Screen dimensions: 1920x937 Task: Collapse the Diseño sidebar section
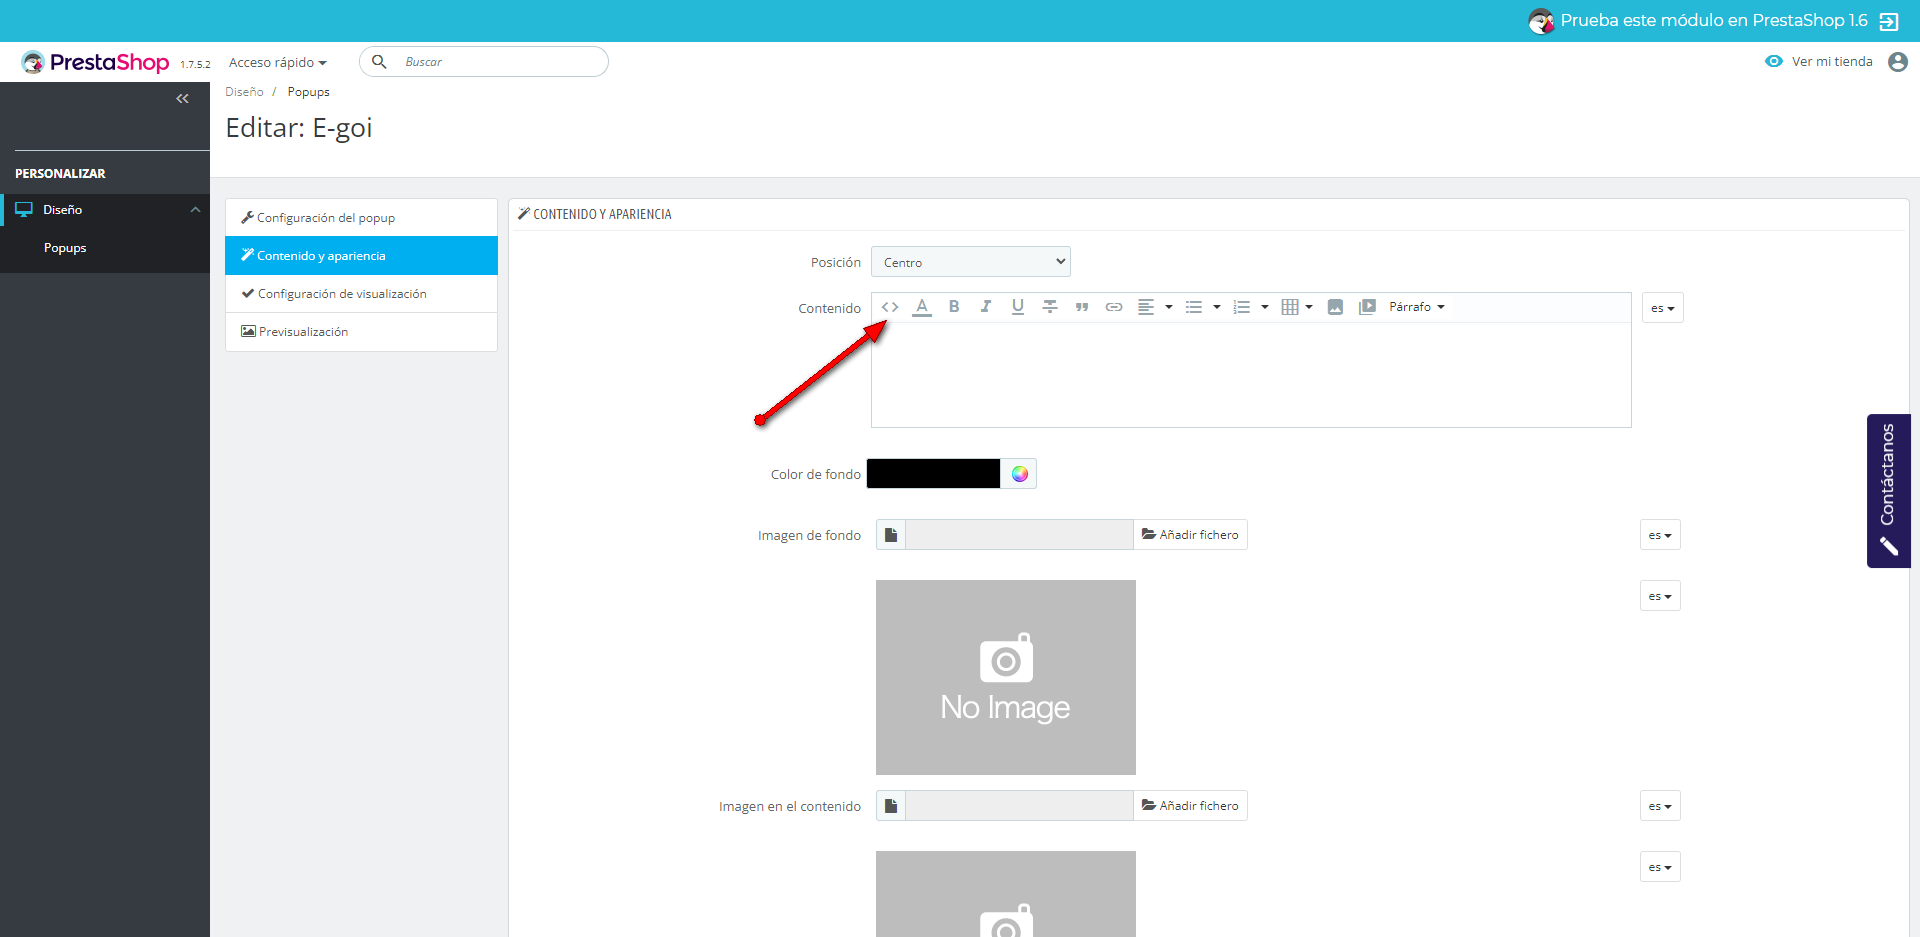coord(195,210)
